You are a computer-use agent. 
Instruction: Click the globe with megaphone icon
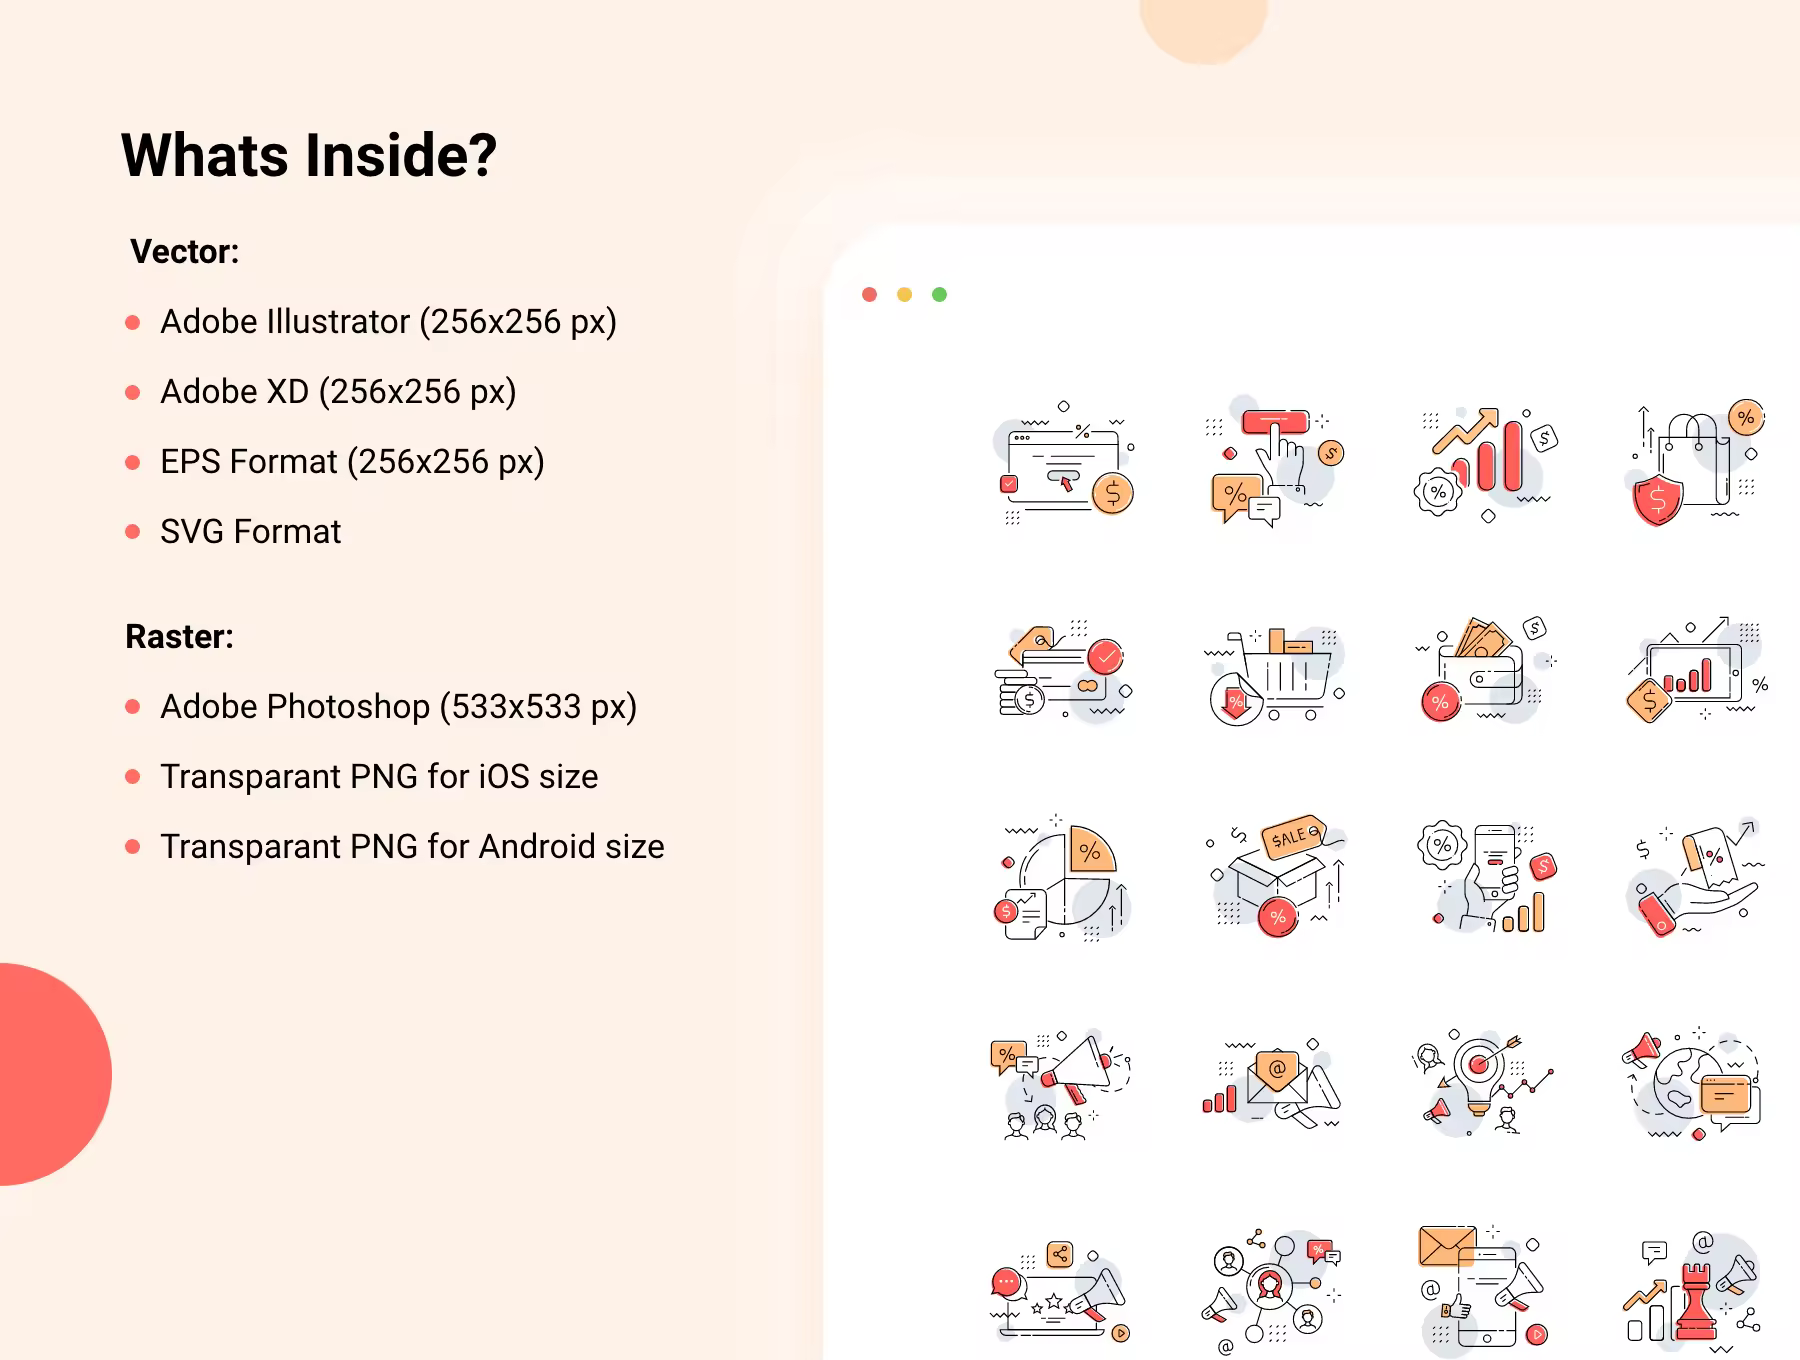tap(1692, 1084)
